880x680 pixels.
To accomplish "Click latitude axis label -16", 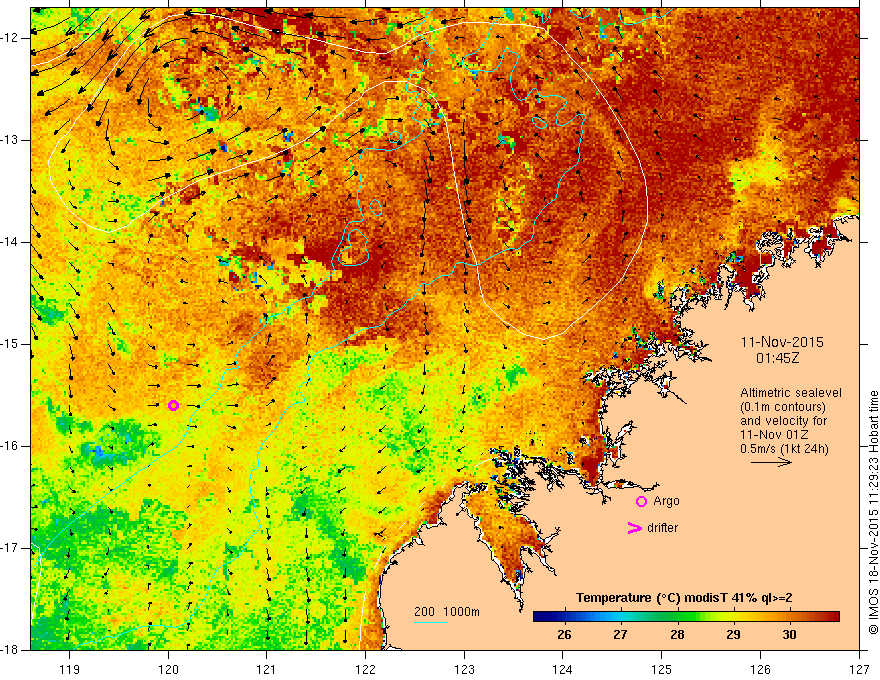I will pyautogui.click(x=10, y=446).
